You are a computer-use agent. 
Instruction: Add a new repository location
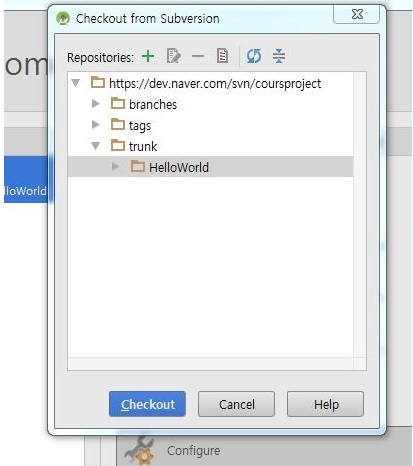click(x=148, y=56)
